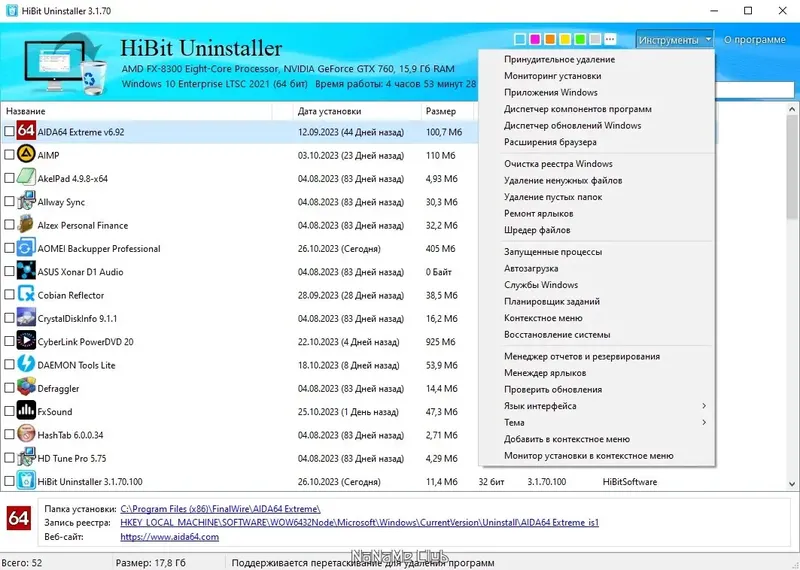Tick the Allway Sync checkbox
This screenshot has width=800, height=570.
point(9,202)
